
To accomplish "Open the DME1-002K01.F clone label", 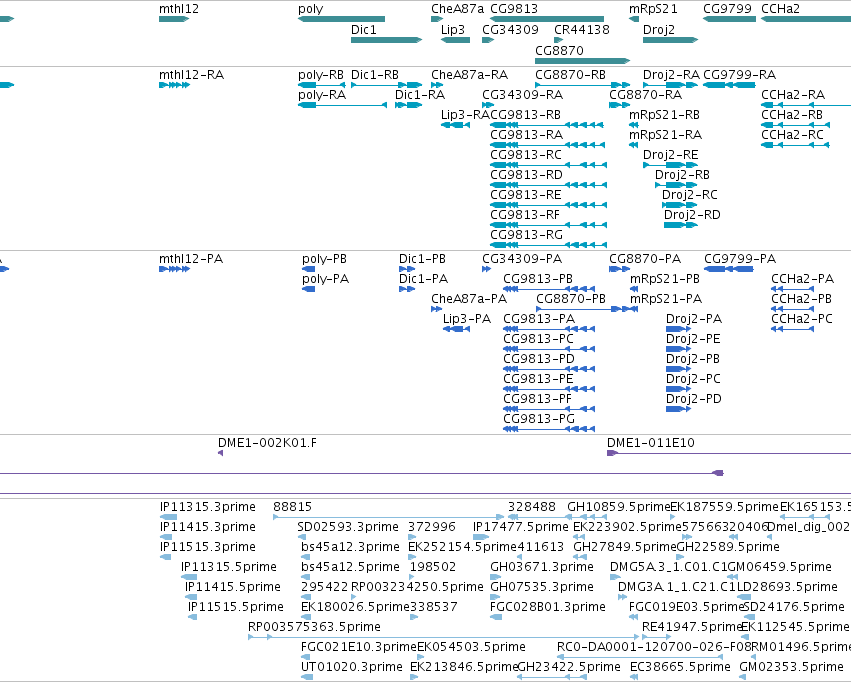I will click(267, 443).
